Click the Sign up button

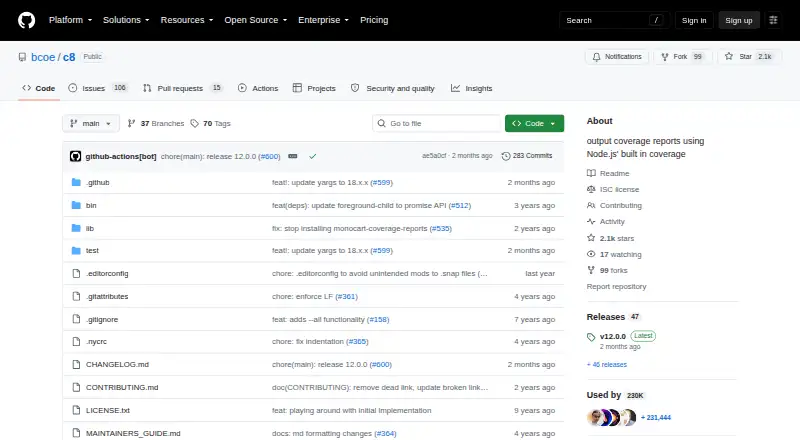739,20
